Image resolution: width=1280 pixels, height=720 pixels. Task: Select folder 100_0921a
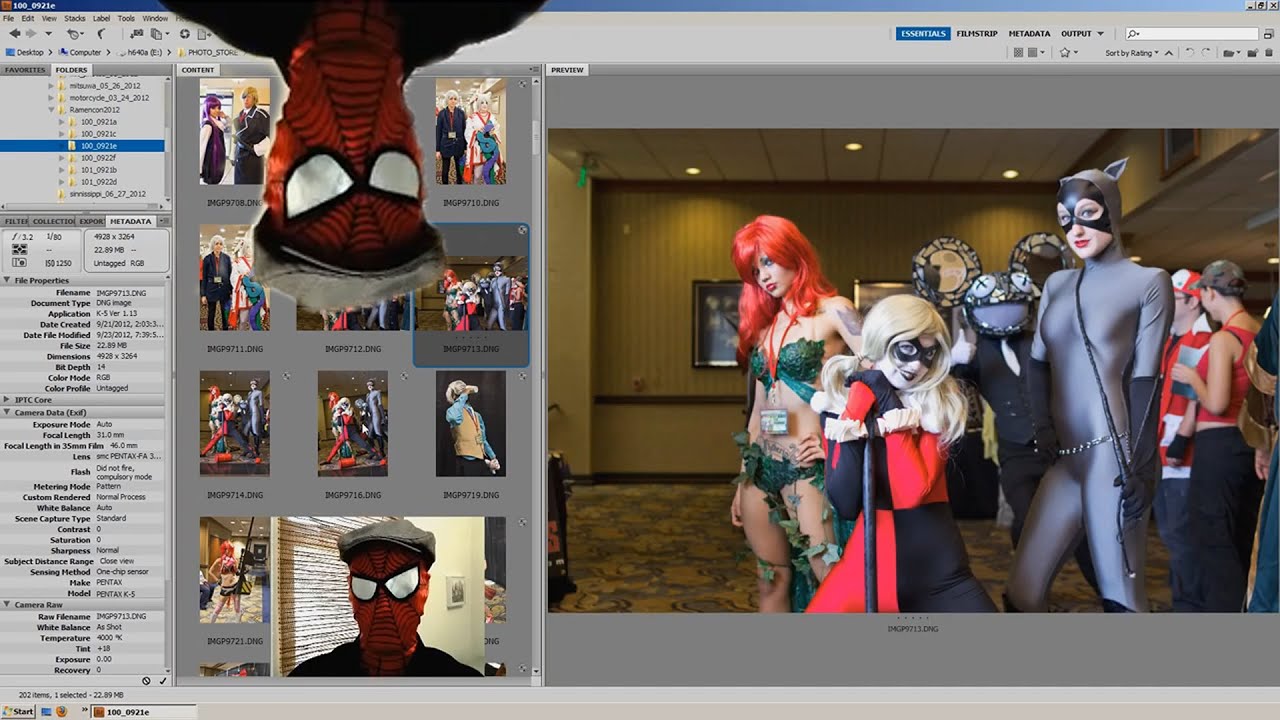click(x=98, y=122)
